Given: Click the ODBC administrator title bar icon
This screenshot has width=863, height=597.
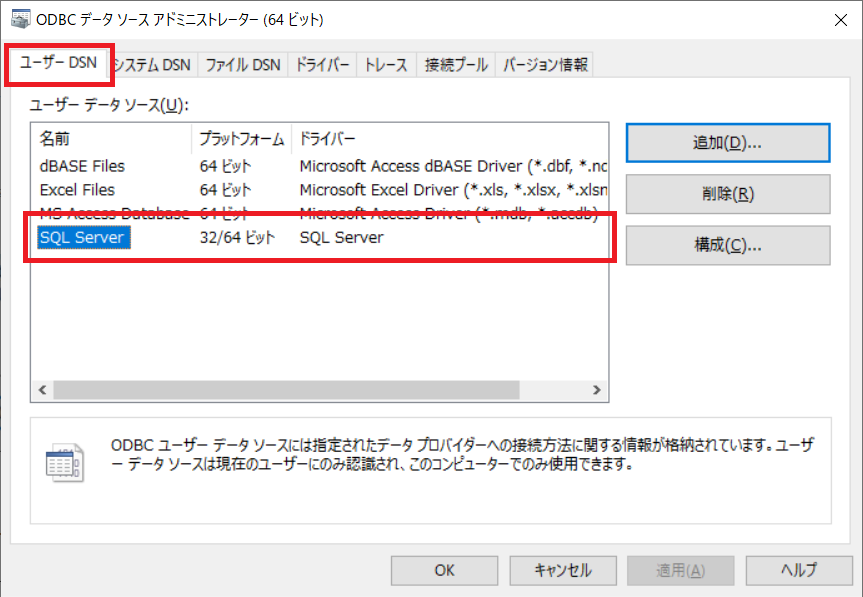Looking at the screenshot, I should coord(21,19).
